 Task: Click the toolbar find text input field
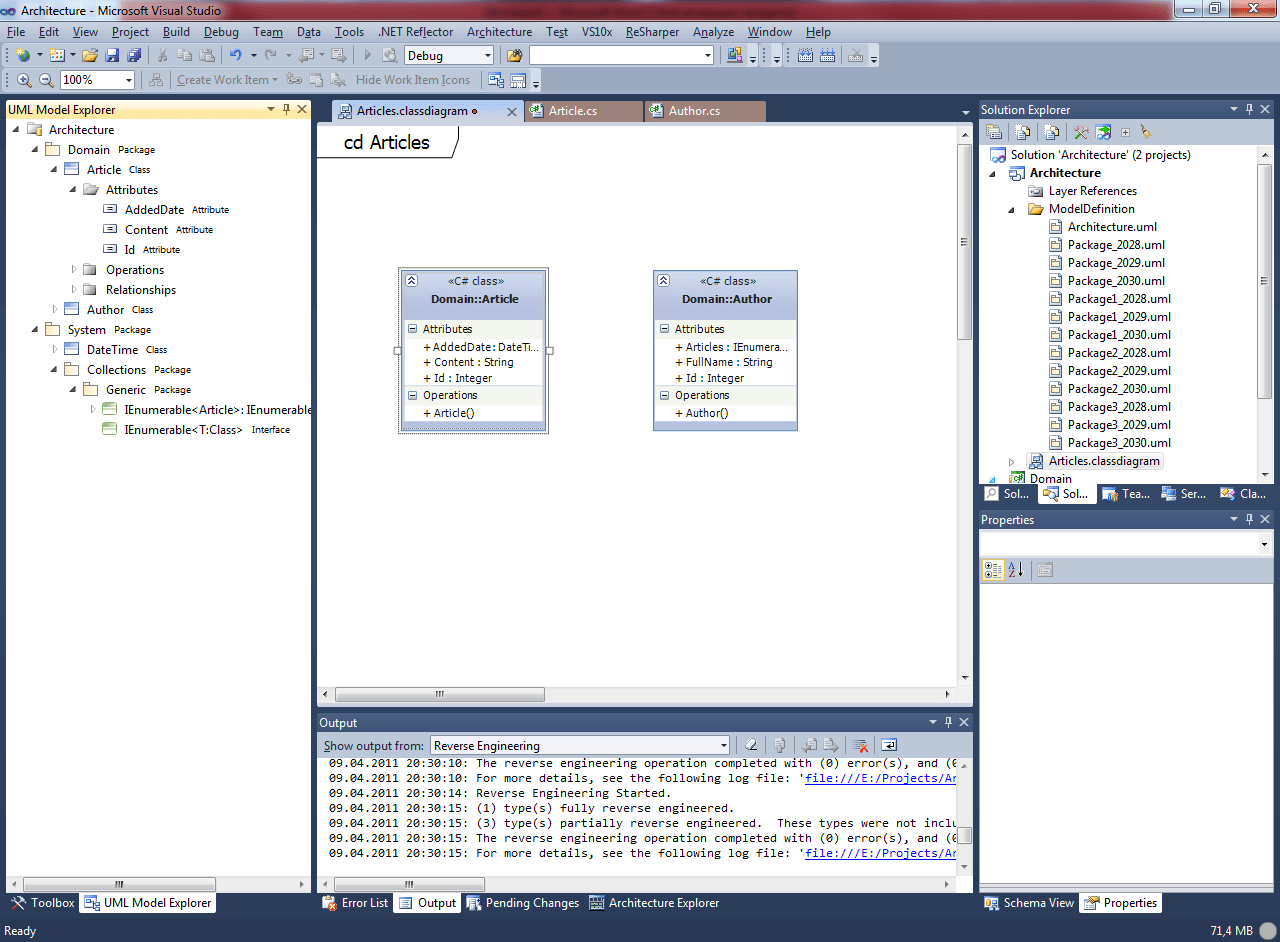pyautogui.click(x=621, y=55)
